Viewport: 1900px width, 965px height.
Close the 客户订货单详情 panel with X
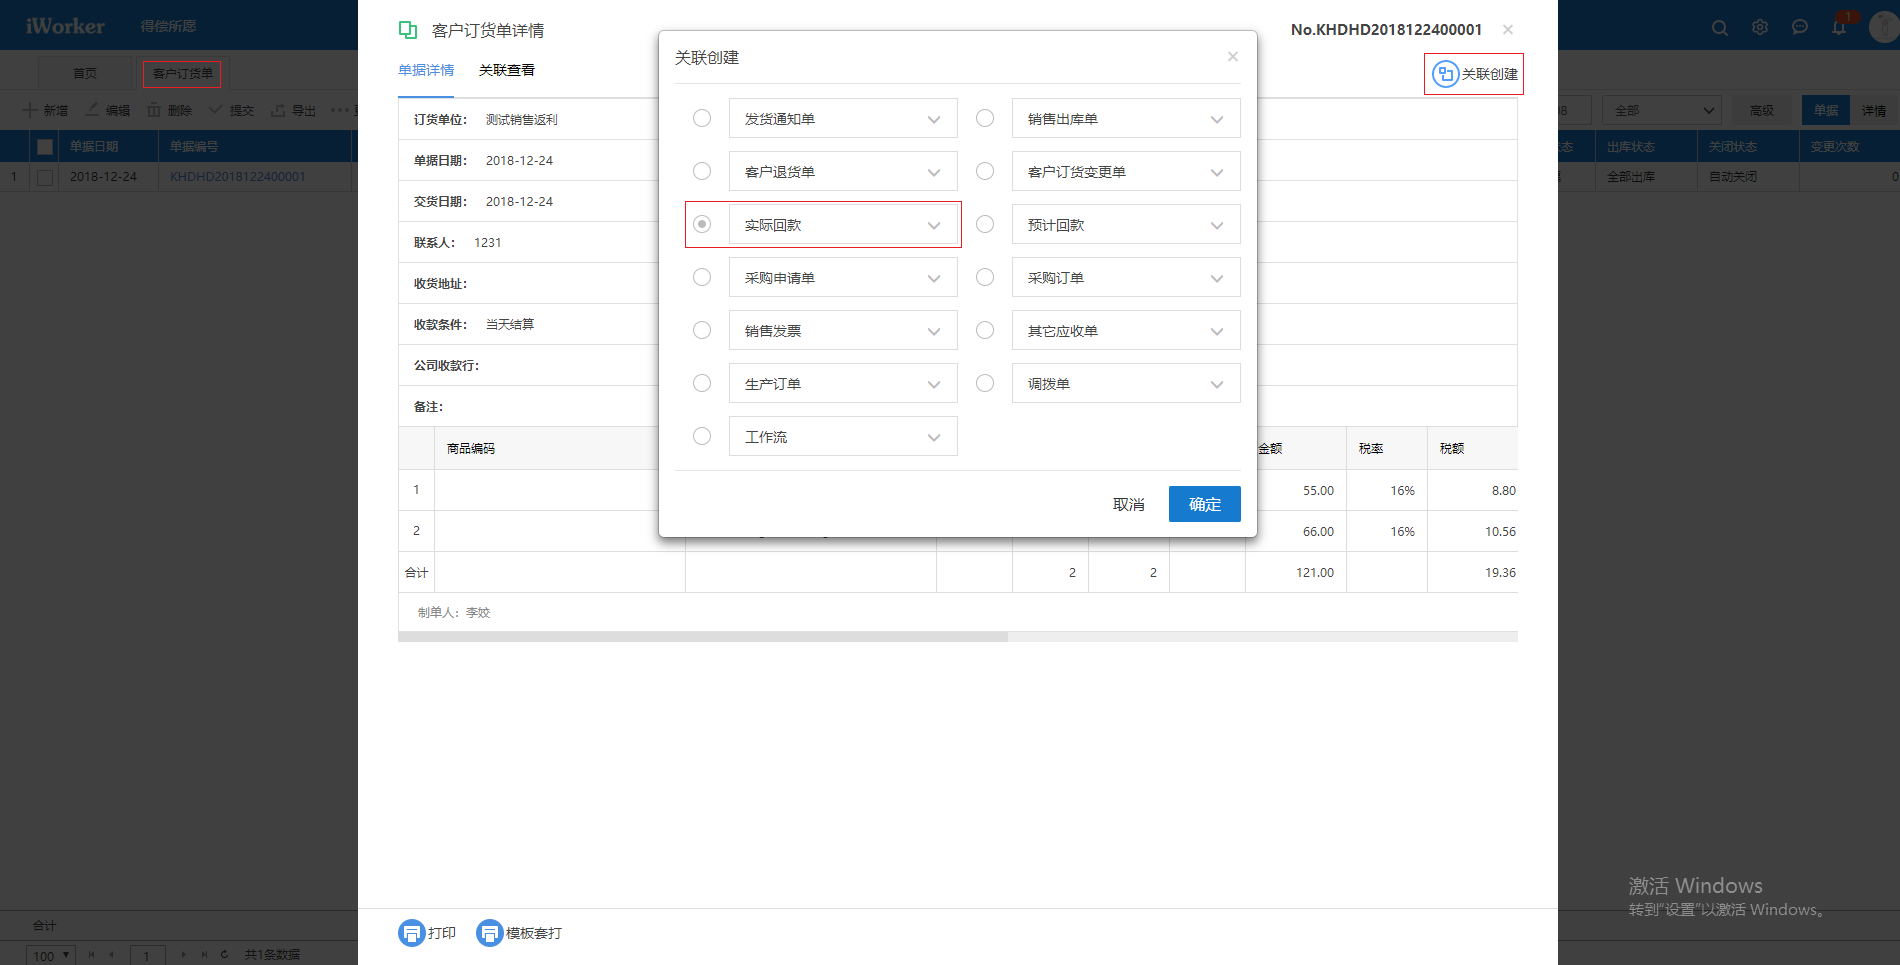coord(1508,30)
